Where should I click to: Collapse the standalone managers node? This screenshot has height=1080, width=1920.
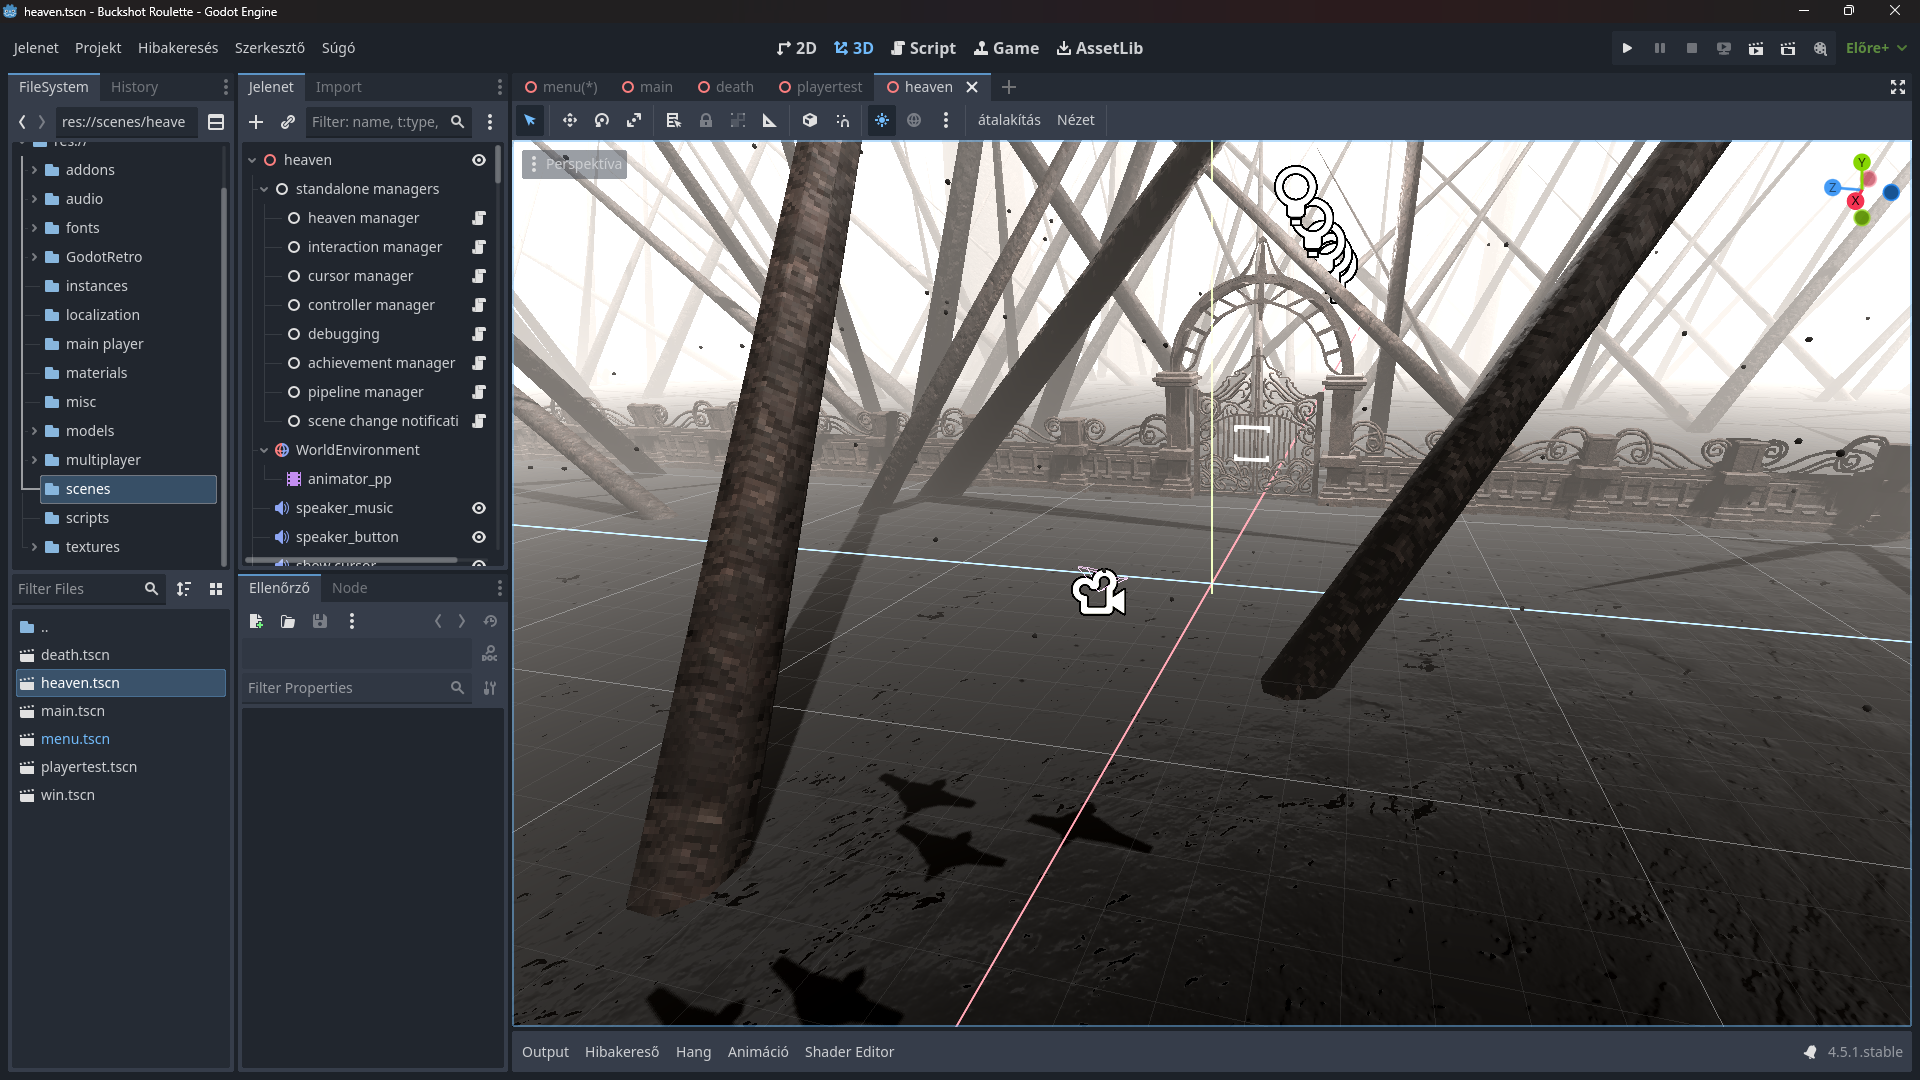[264, 189]
